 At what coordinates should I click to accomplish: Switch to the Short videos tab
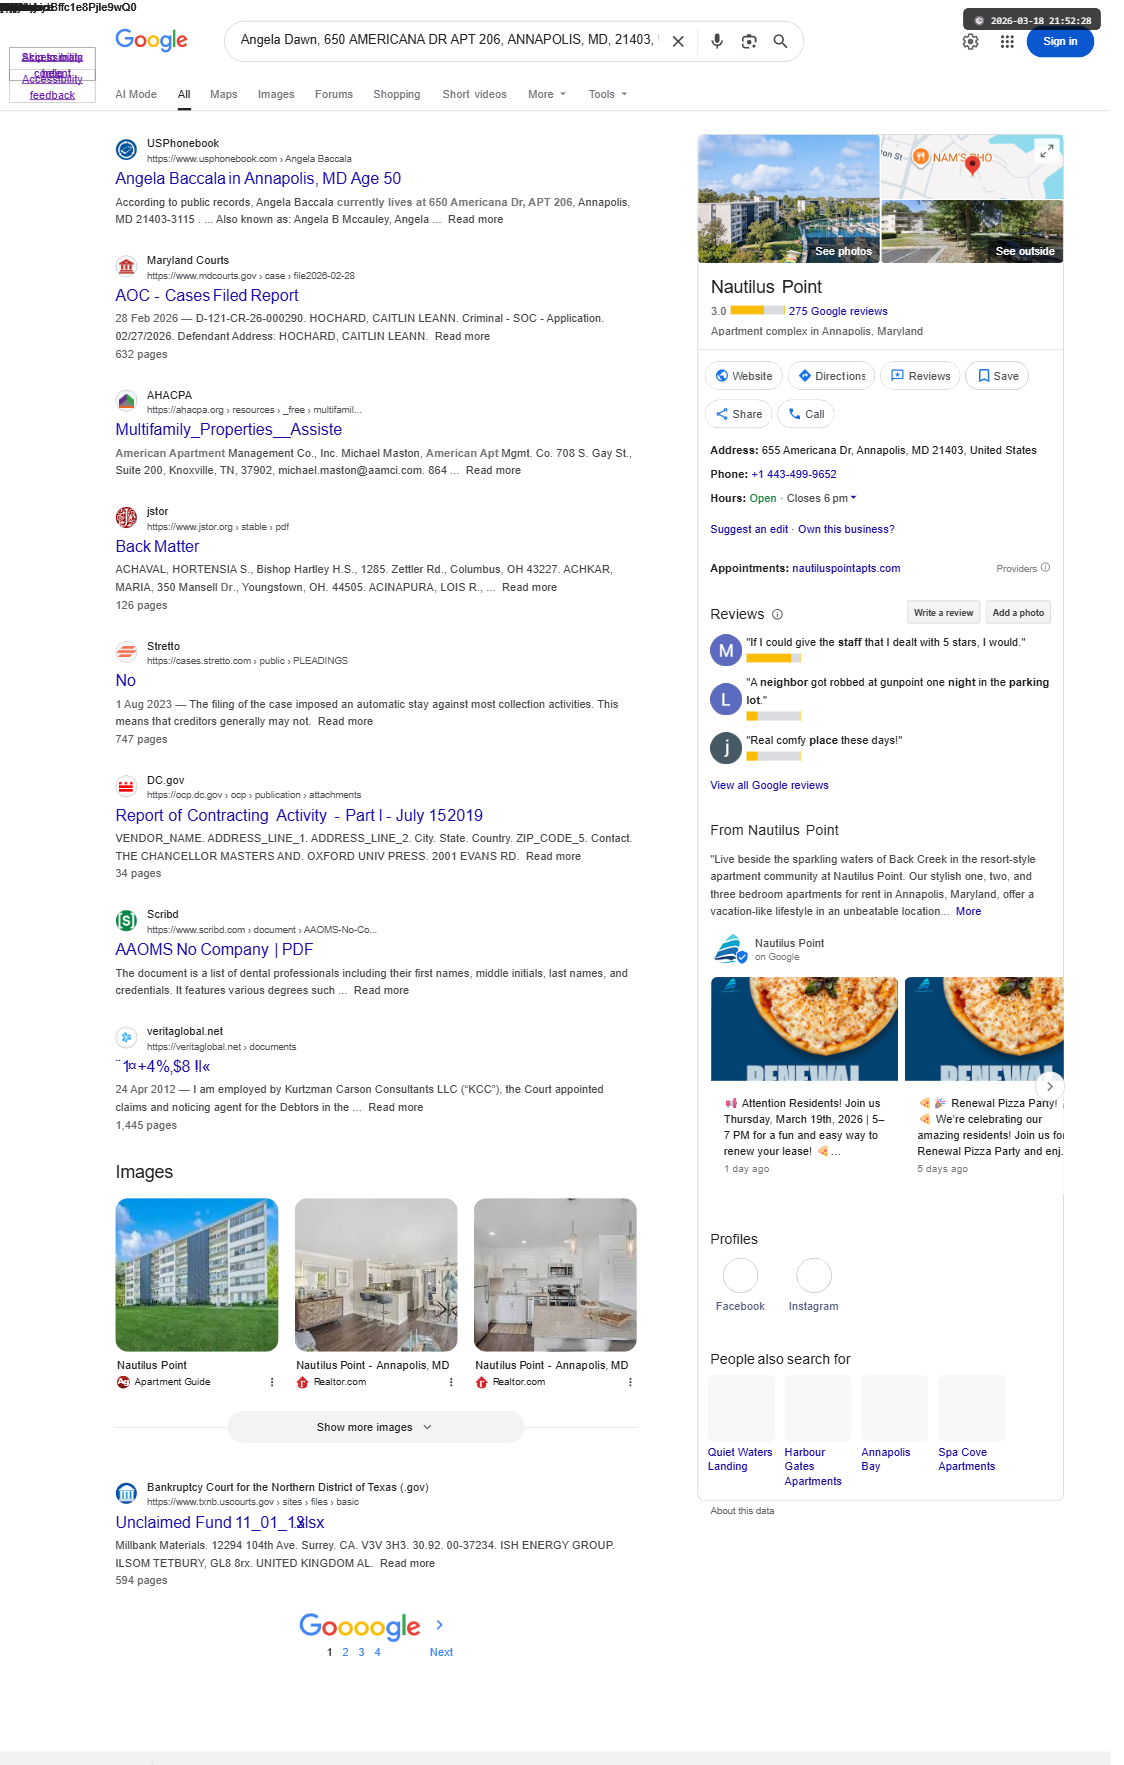coord(475,94)
